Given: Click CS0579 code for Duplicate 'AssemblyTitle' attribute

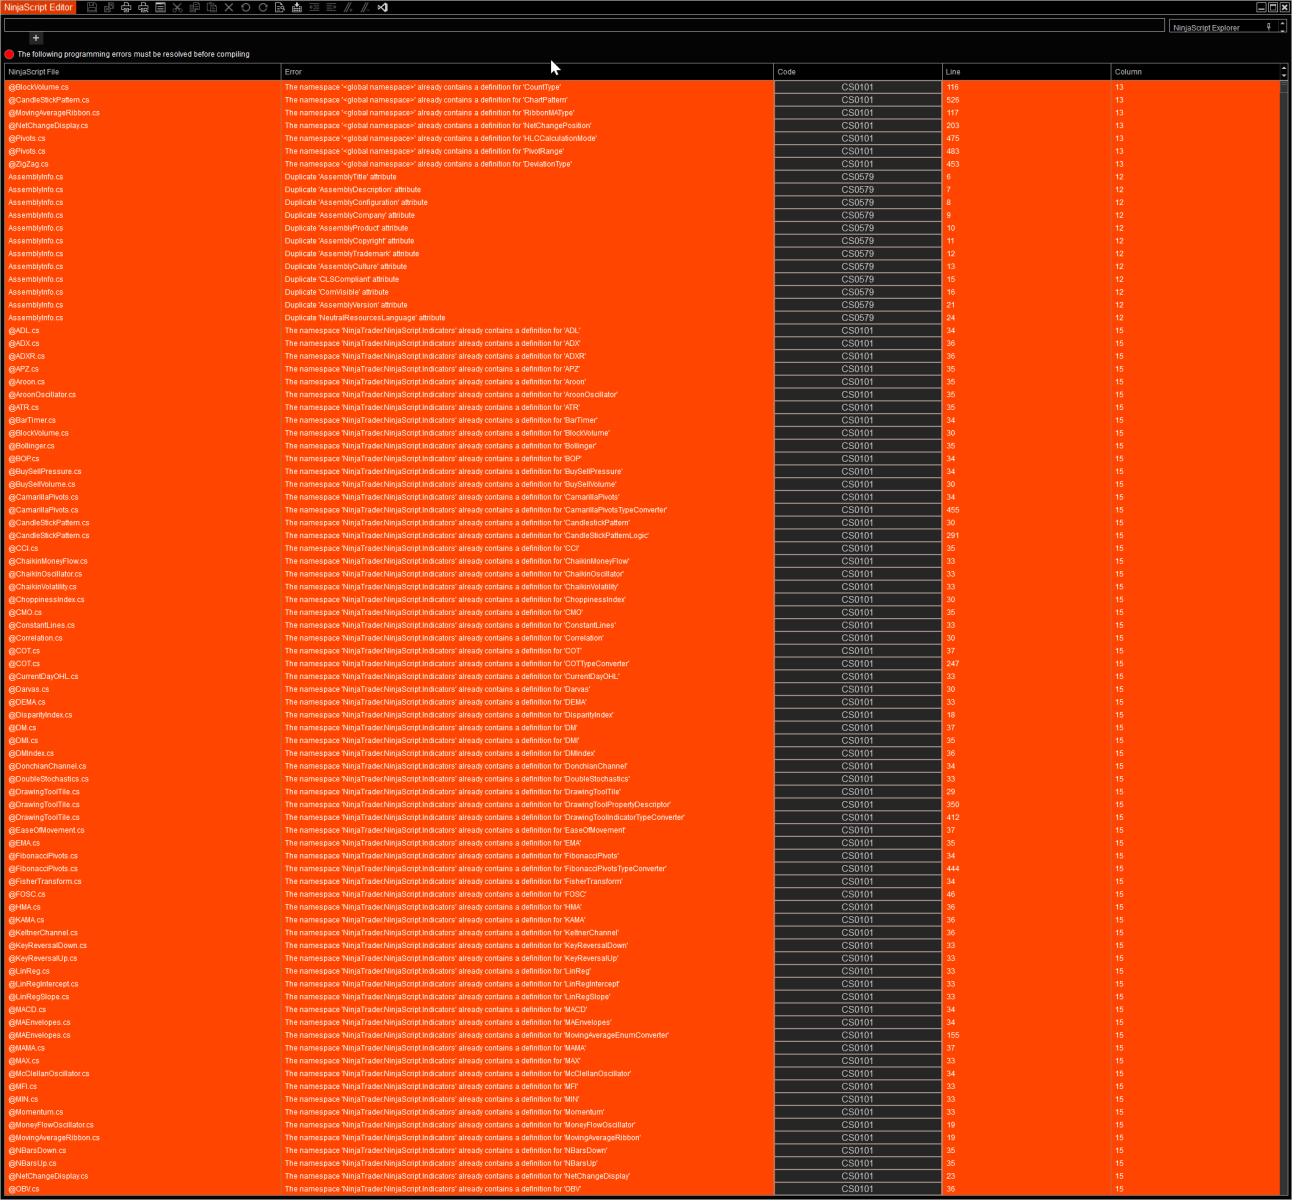Looking at the screenshot, I should [x=857, y=177].
